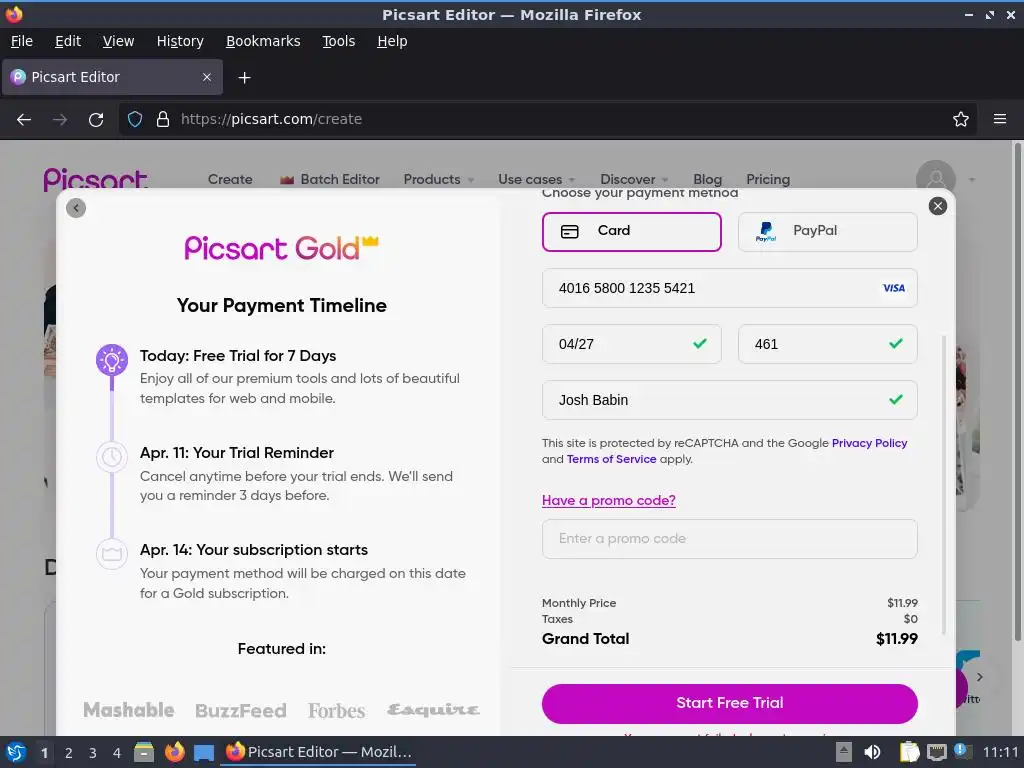1024x768 pixels.
Task: Open Firefox hamburger application menu
Action: [x=999, y=120]
